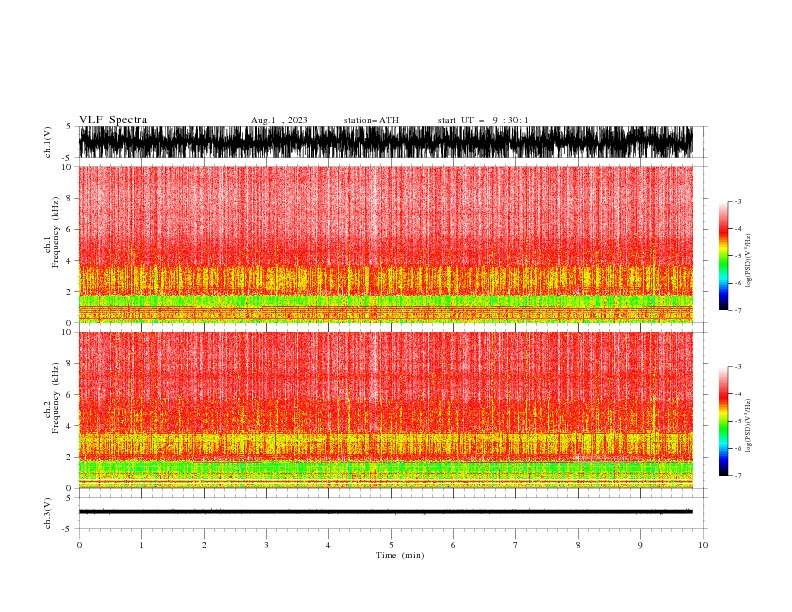792x612 pixels.
Task: Click time axis tick label "2"
Action: point(204,545)
